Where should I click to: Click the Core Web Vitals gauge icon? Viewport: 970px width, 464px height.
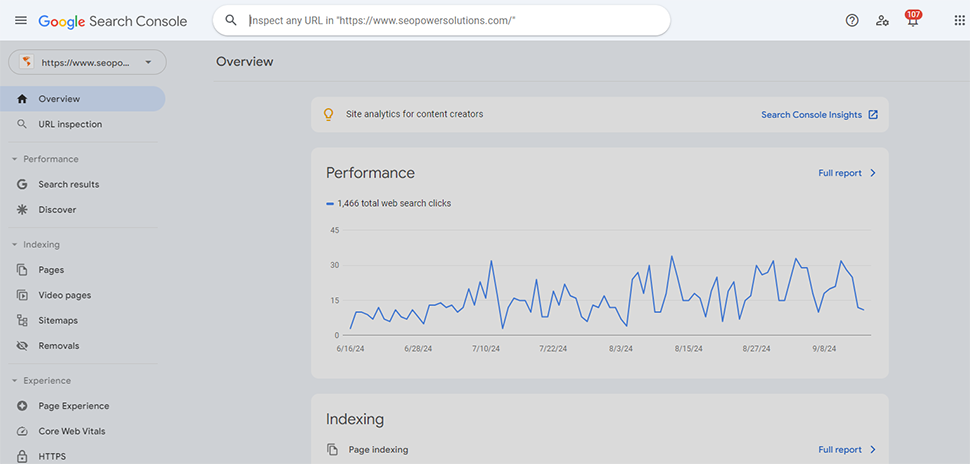click(x=22, y=431)
